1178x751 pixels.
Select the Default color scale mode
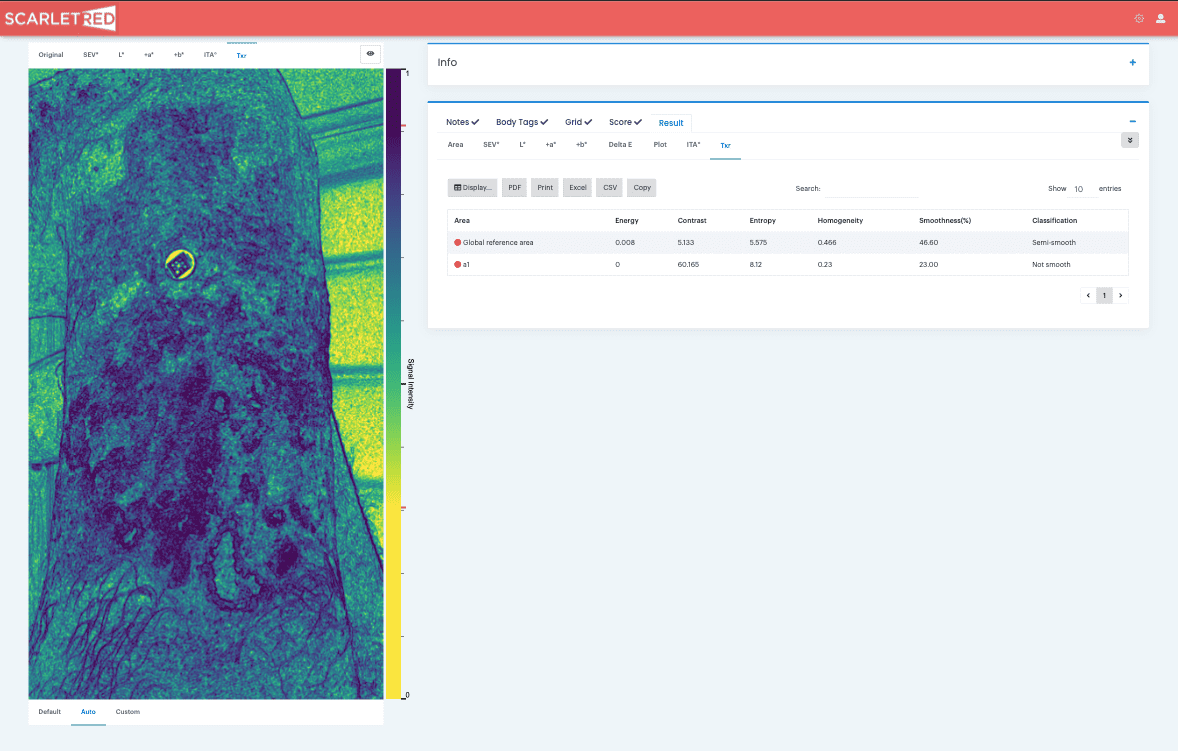click(50, 712)
